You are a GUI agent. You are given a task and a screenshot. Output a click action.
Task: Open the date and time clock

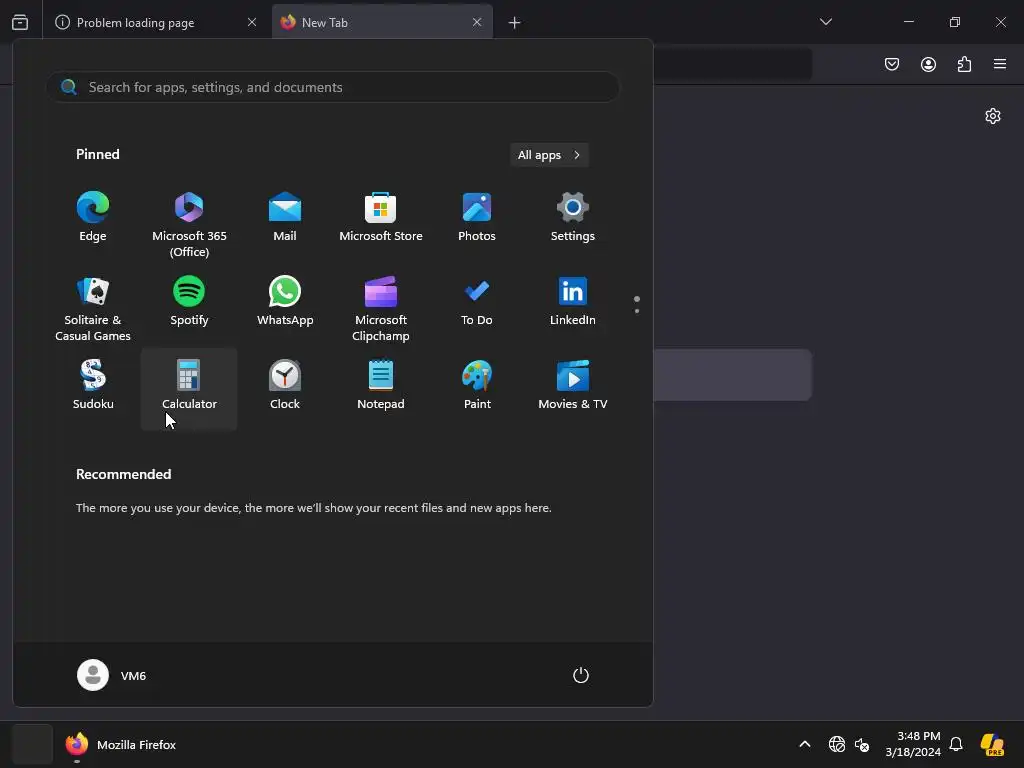click(913, 744)
